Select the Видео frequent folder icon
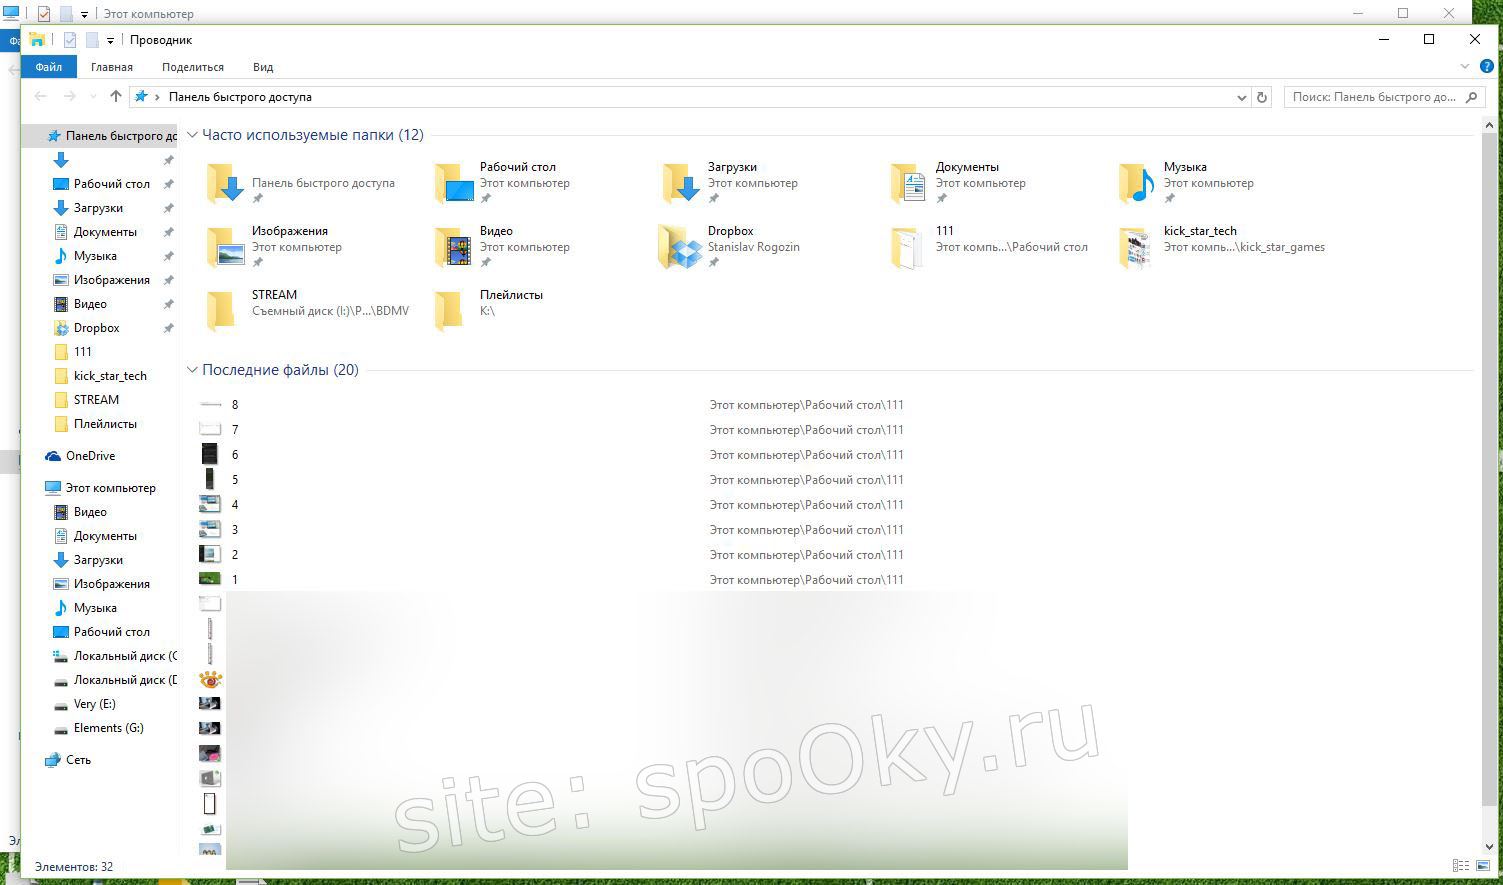The image size is (1503, 885). click(x=455, y=247)
